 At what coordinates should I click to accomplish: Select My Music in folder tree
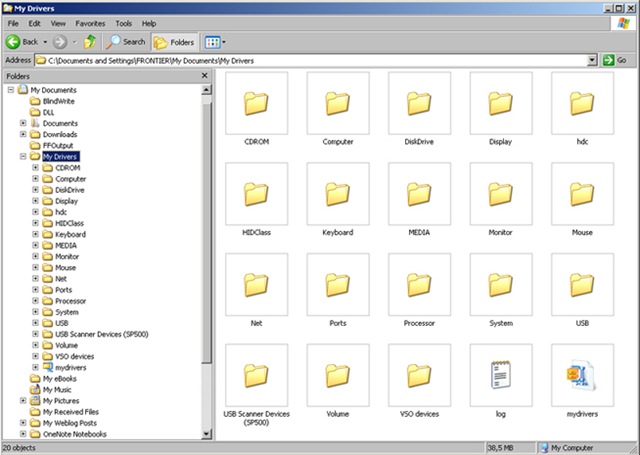(57, 390)
